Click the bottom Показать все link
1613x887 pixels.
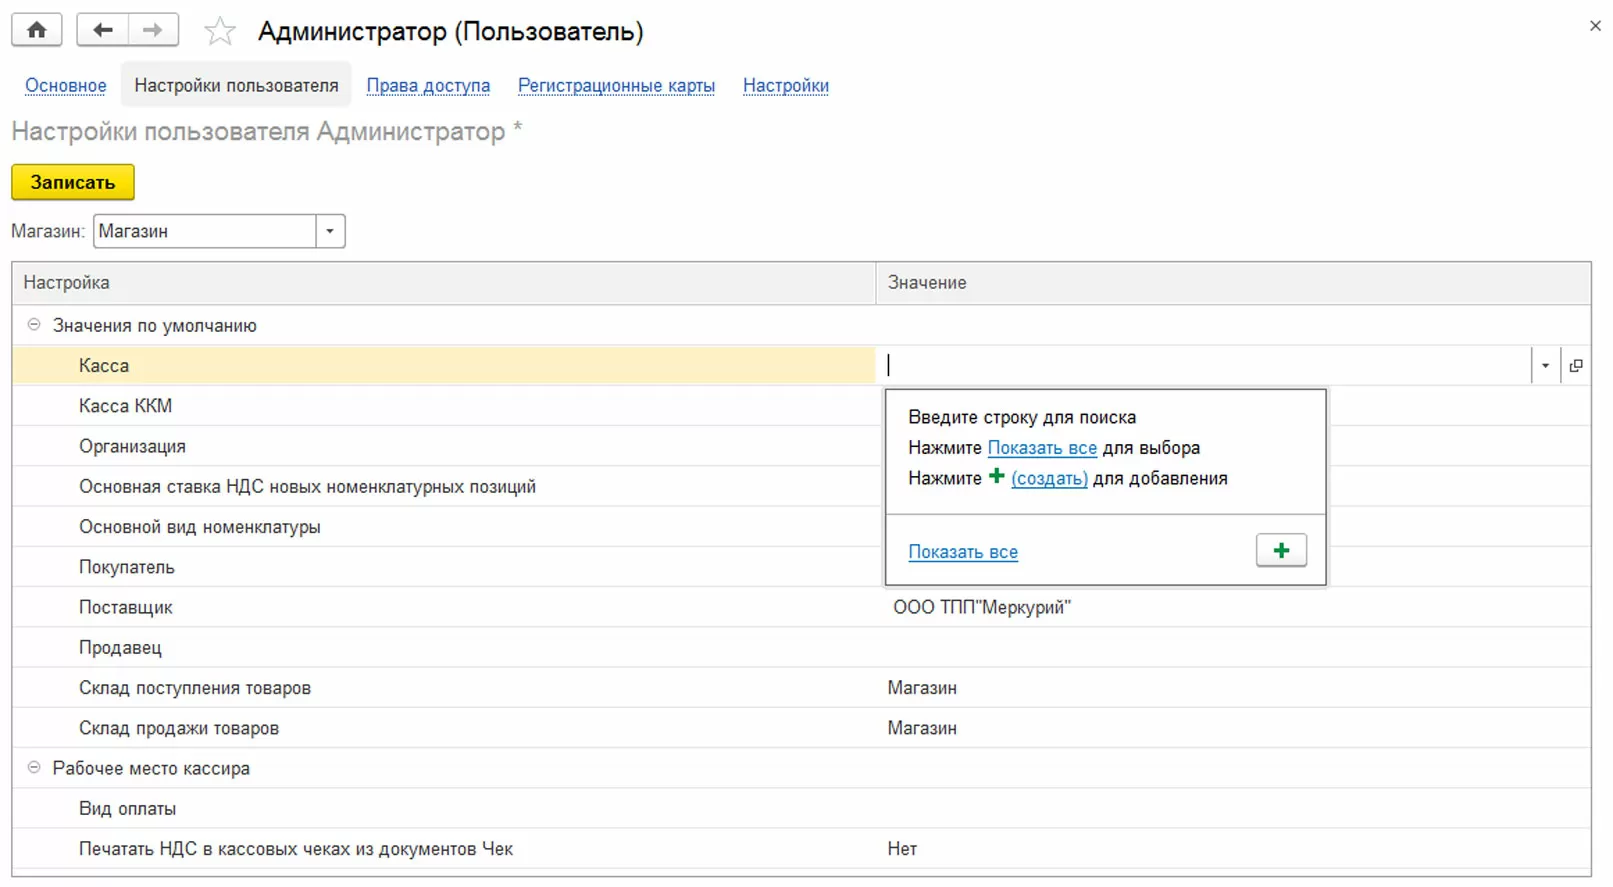pos(963,552)
